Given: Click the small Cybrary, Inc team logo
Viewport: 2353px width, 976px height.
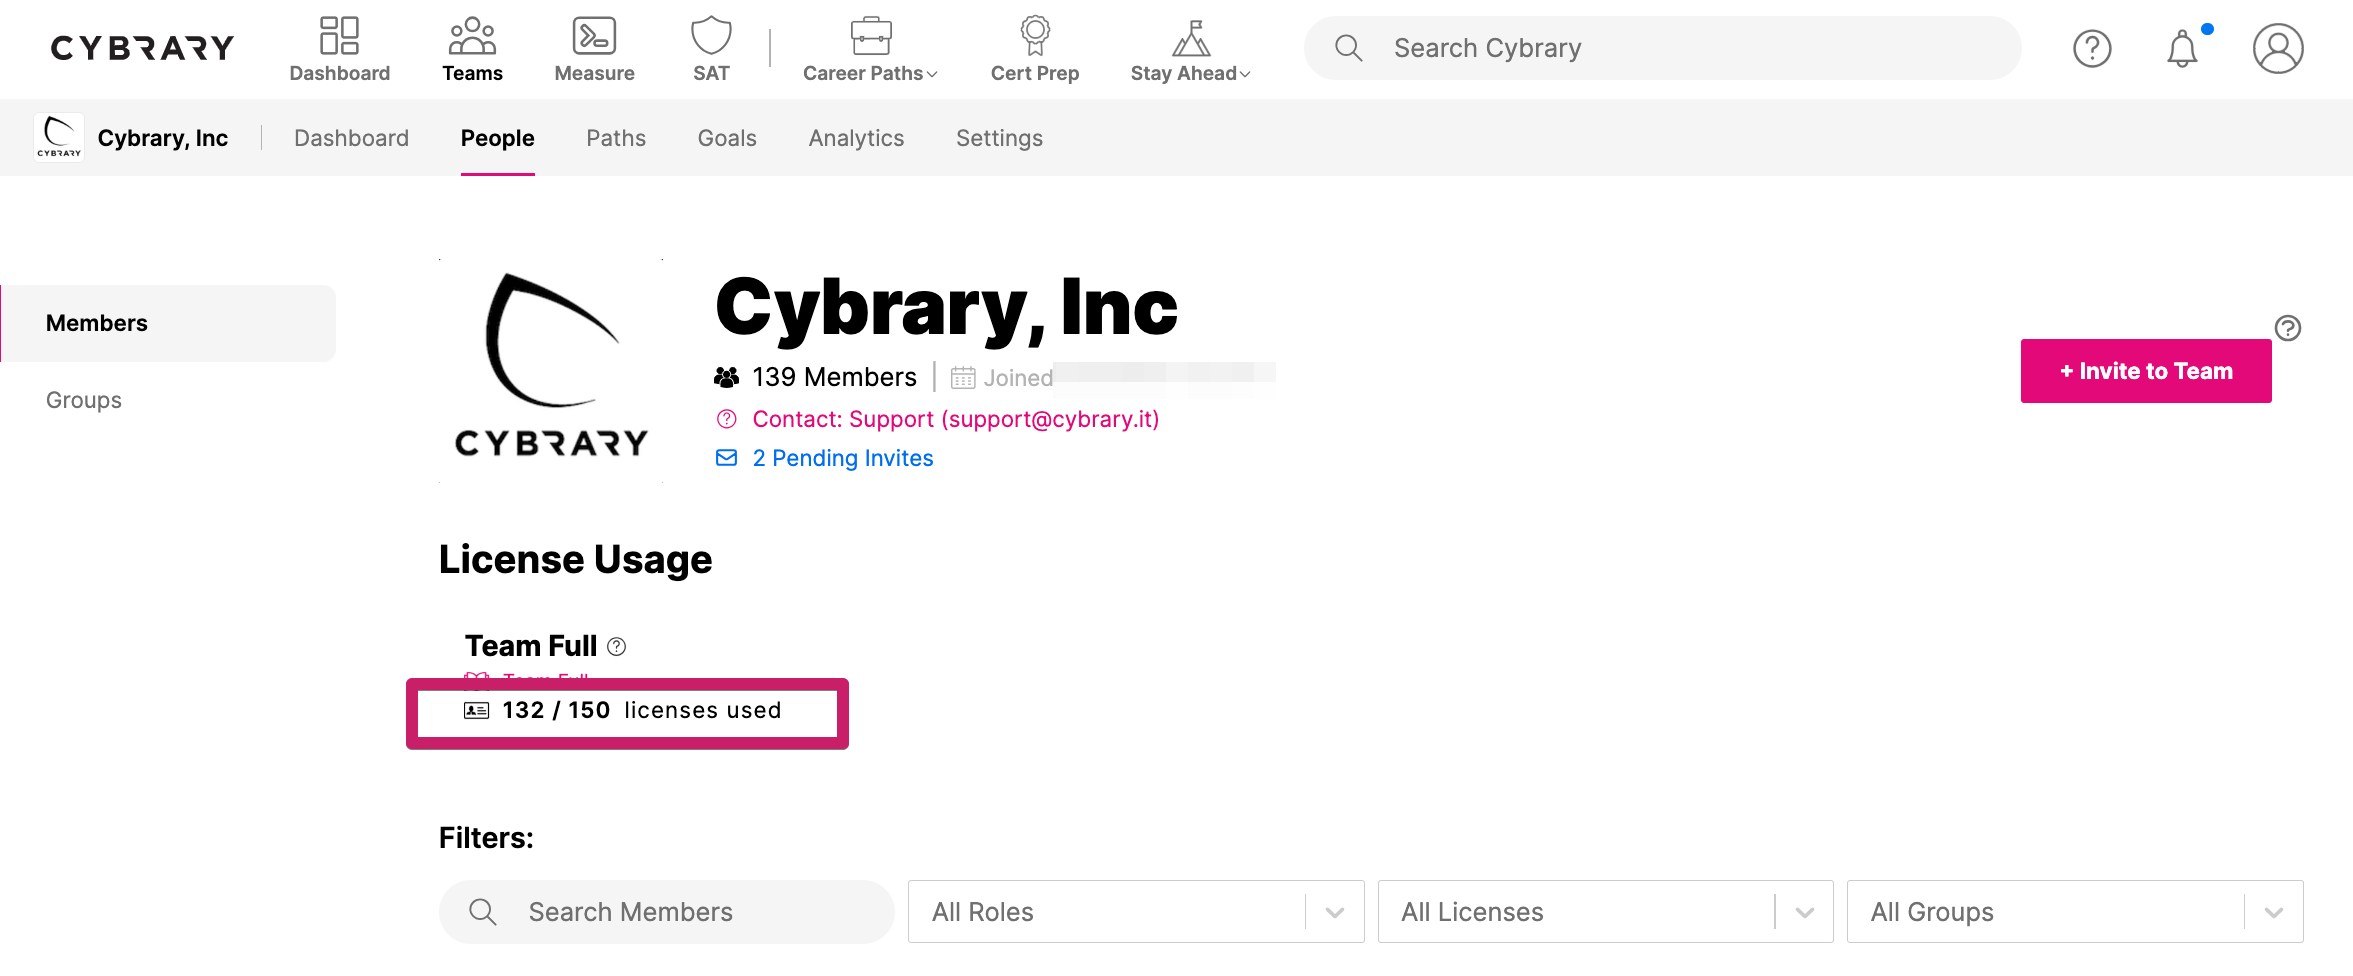Looking at the screenshot, I should point(59,138).
